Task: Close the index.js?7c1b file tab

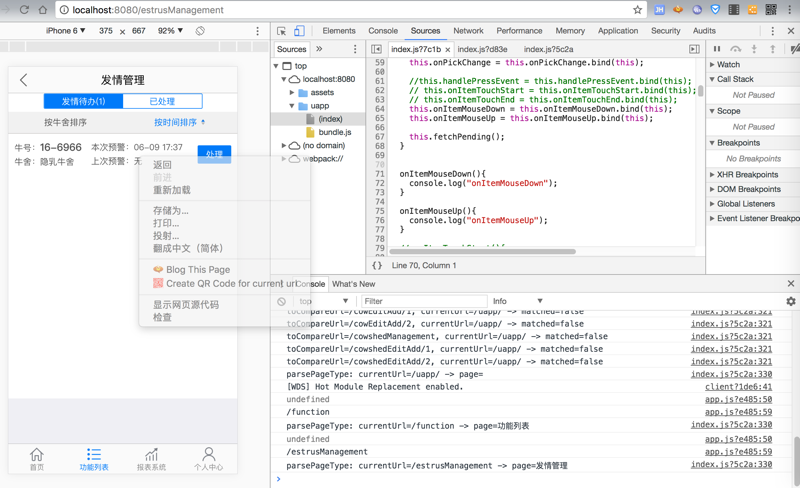Action: 447,50
